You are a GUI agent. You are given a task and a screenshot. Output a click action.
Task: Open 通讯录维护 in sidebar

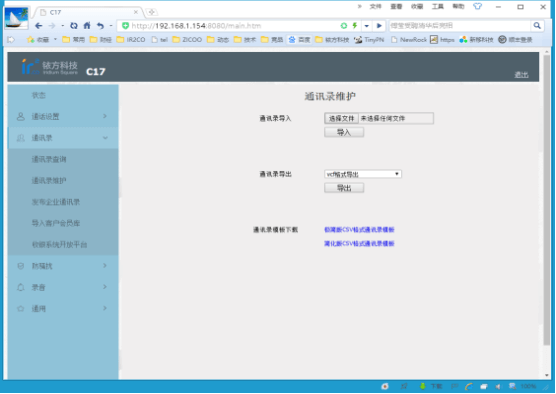[x=63, y=181]
